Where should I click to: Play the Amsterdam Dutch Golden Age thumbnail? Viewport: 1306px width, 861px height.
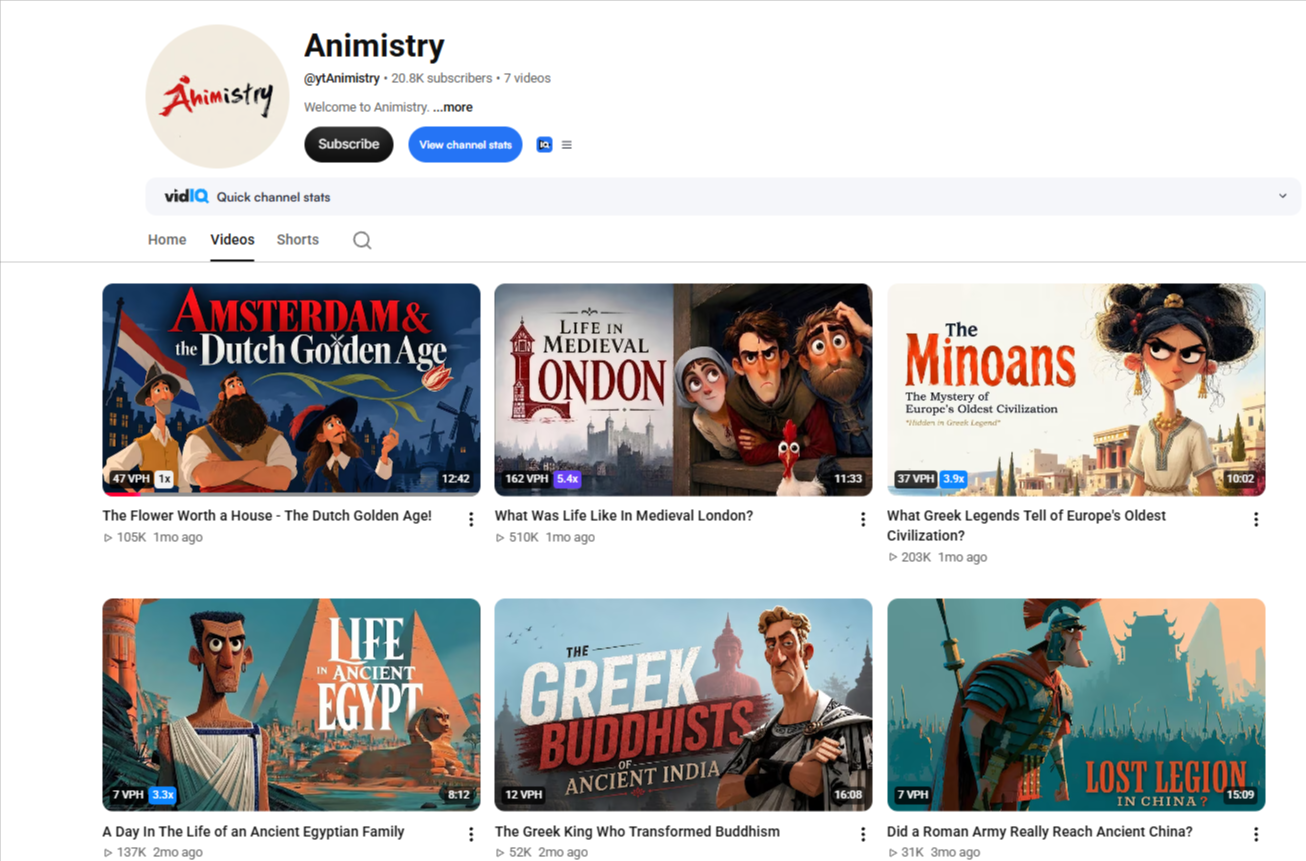[x=291, y=390]
